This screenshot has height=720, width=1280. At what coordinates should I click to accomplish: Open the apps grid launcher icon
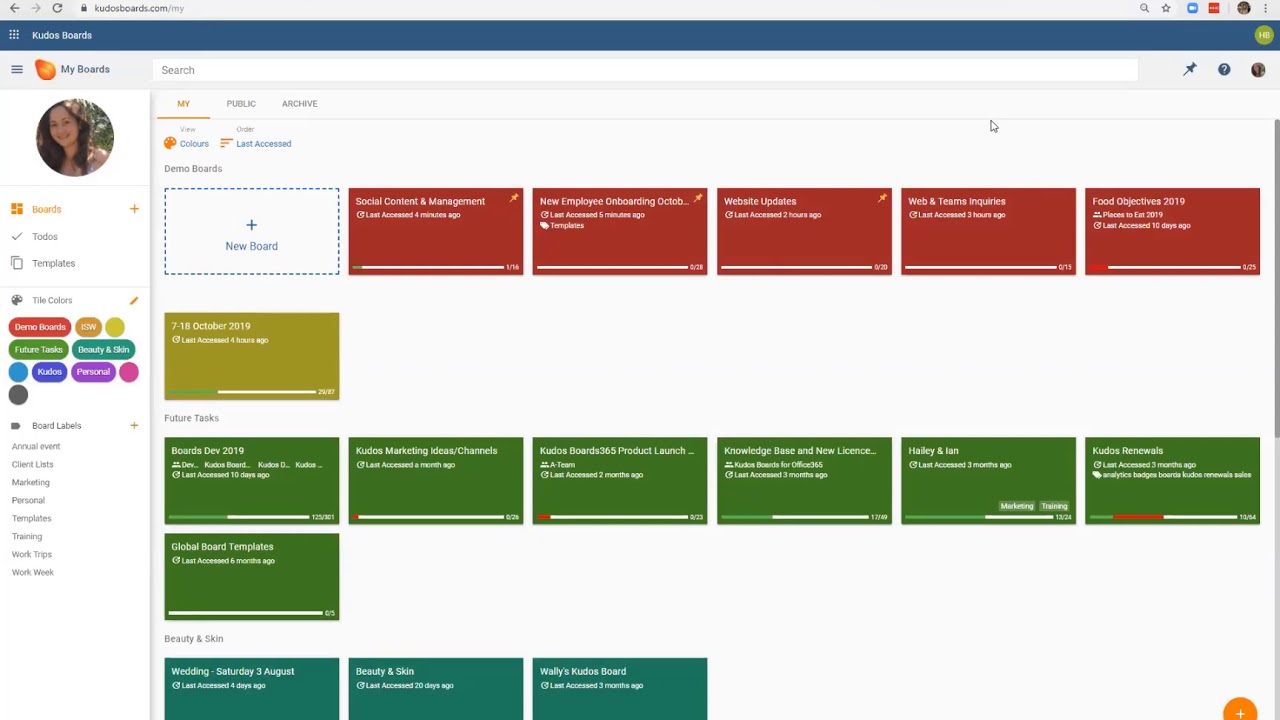(x=14, y=35)
